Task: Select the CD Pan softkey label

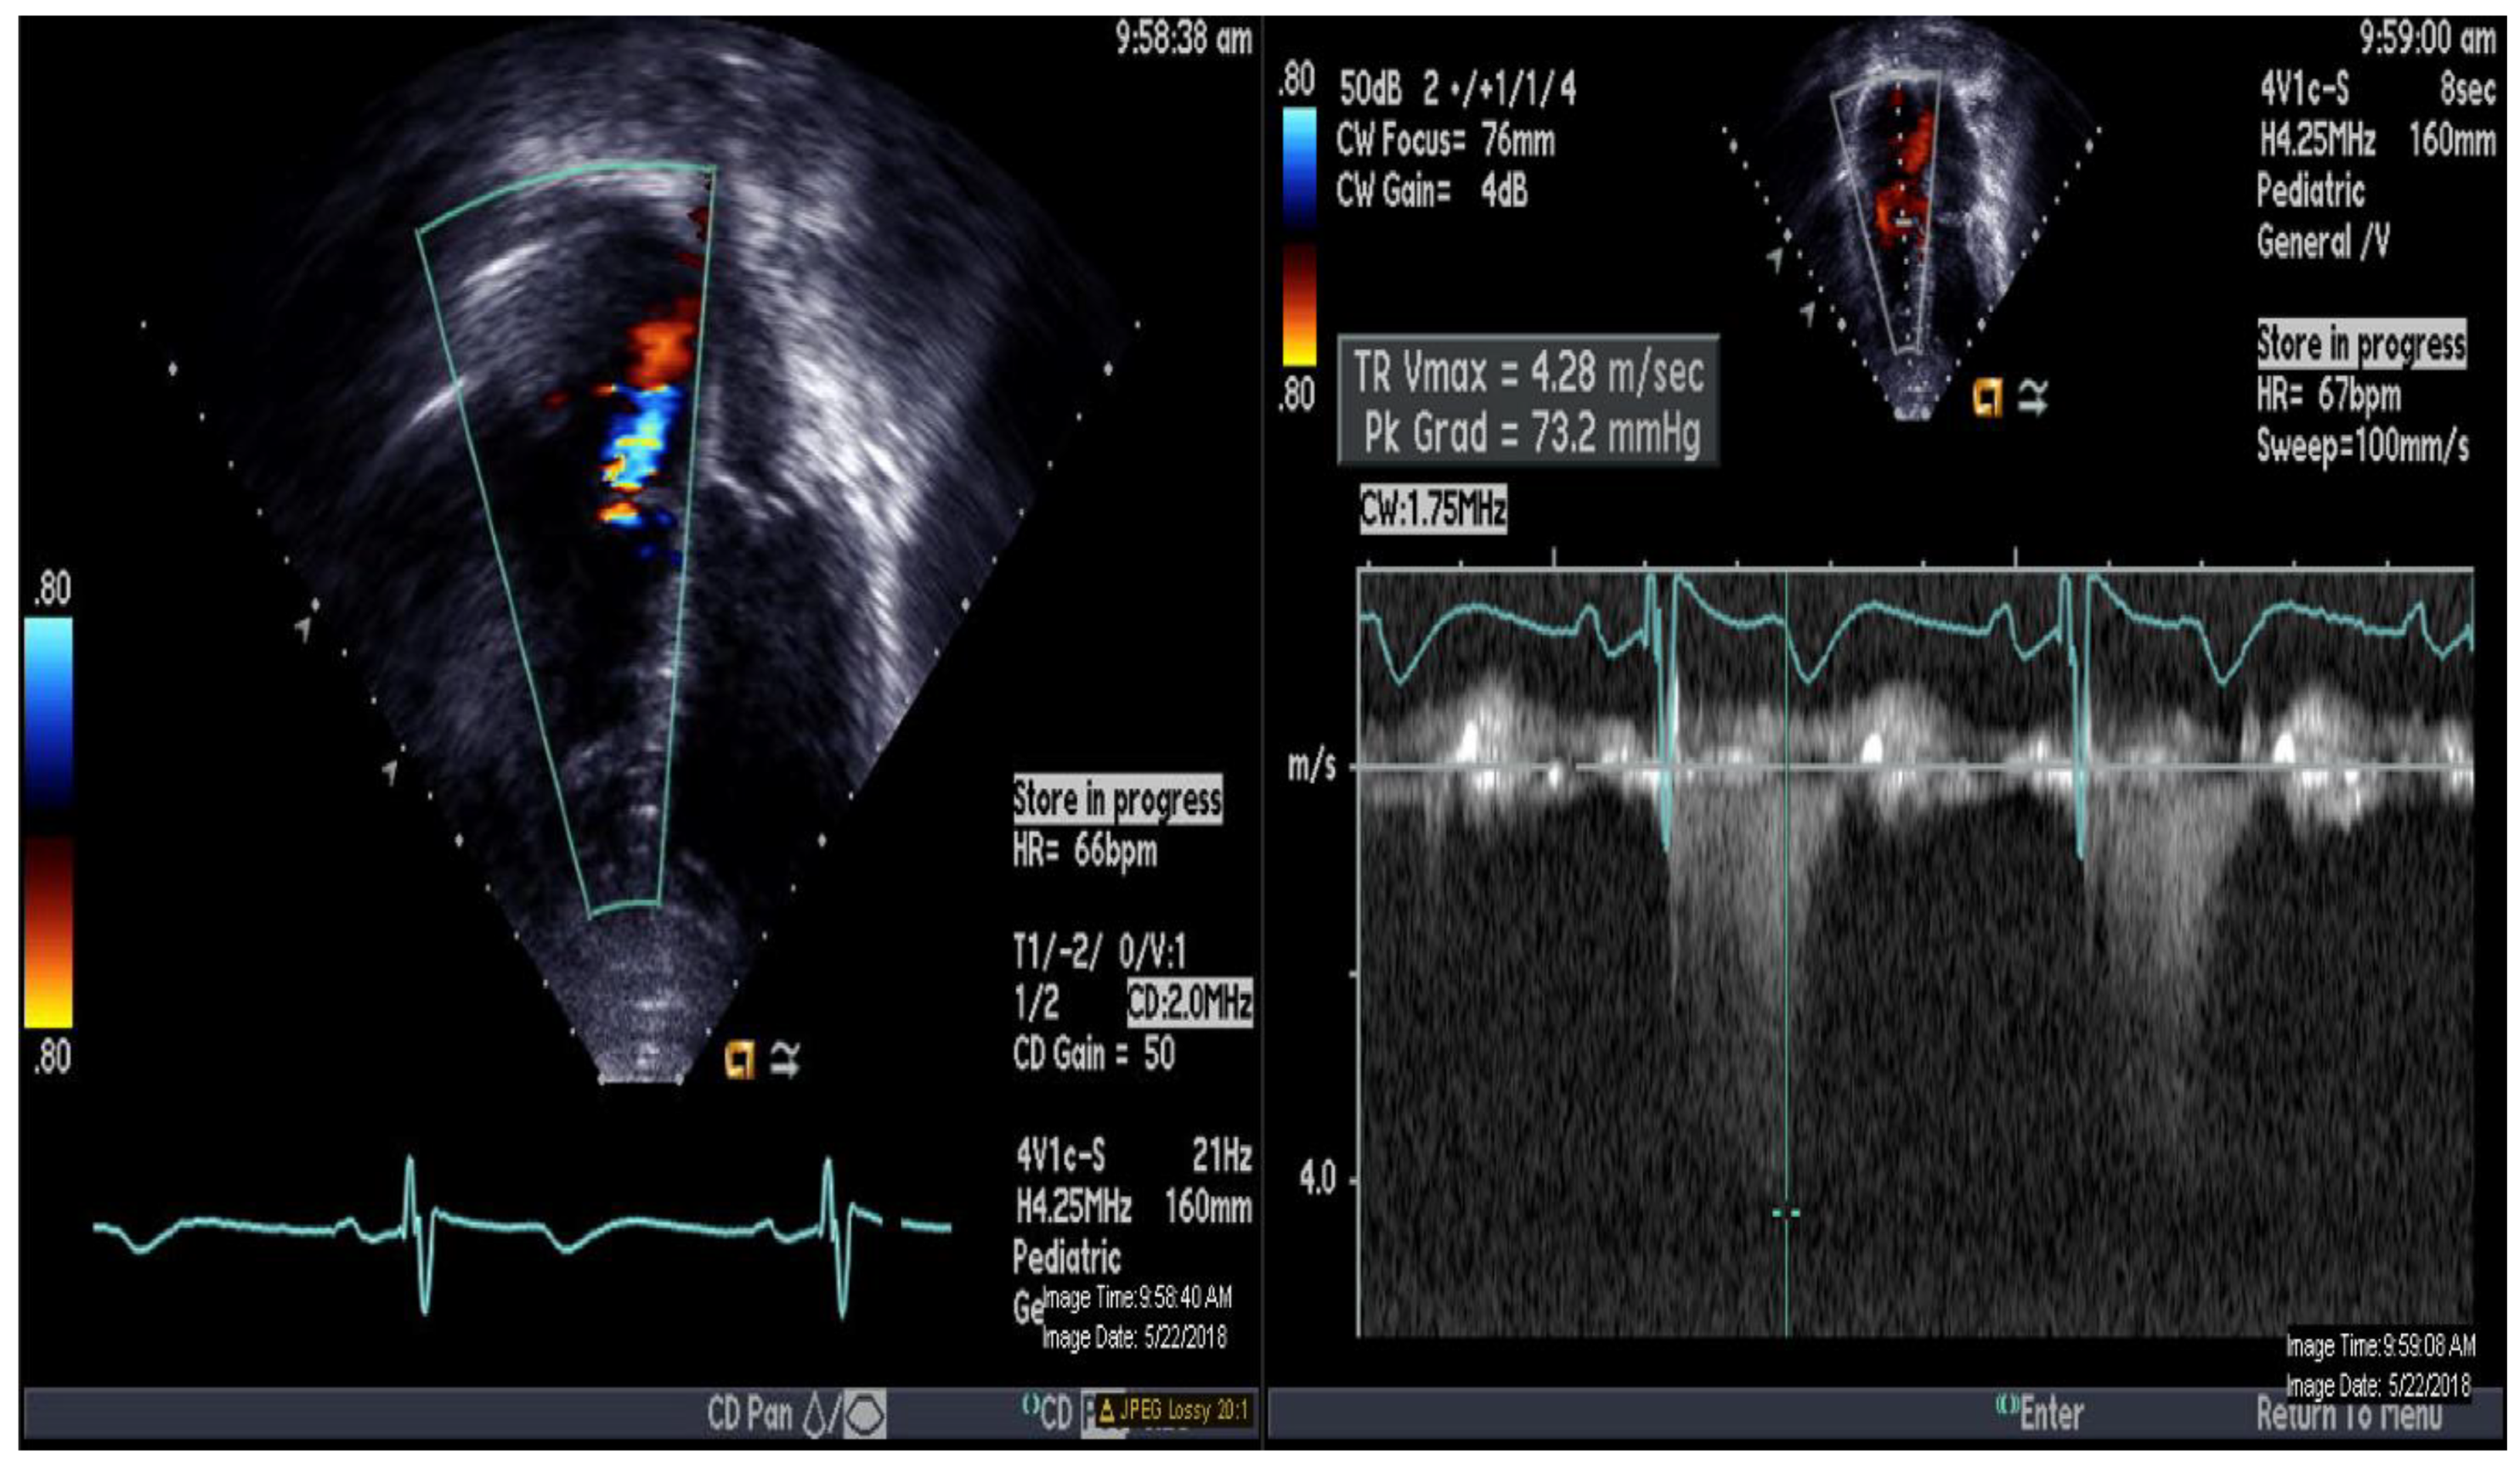Action: [x=749, y=1414]
